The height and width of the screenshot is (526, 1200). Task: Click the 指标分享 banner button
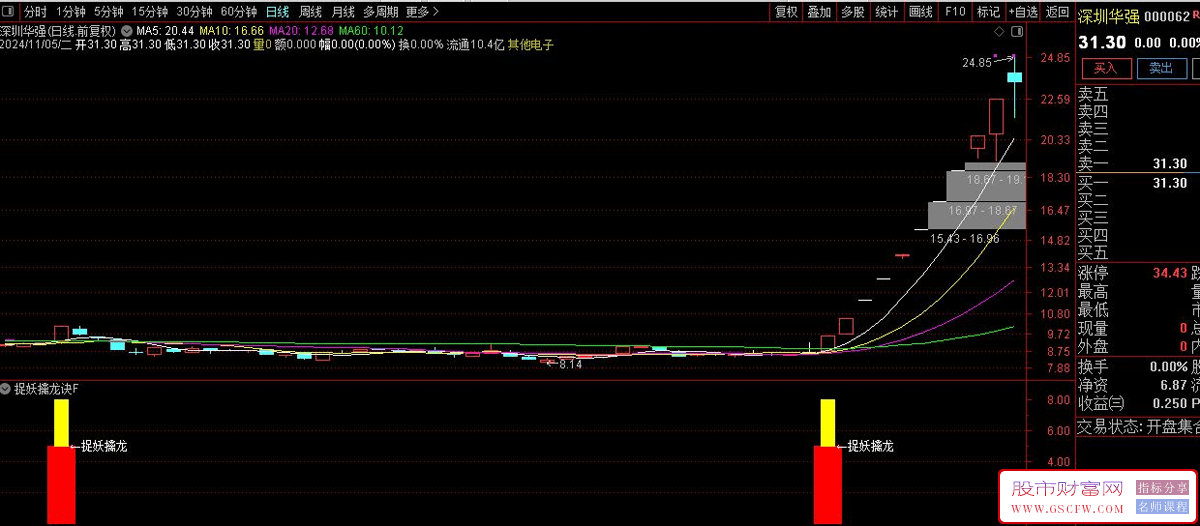pos(1162,487)
